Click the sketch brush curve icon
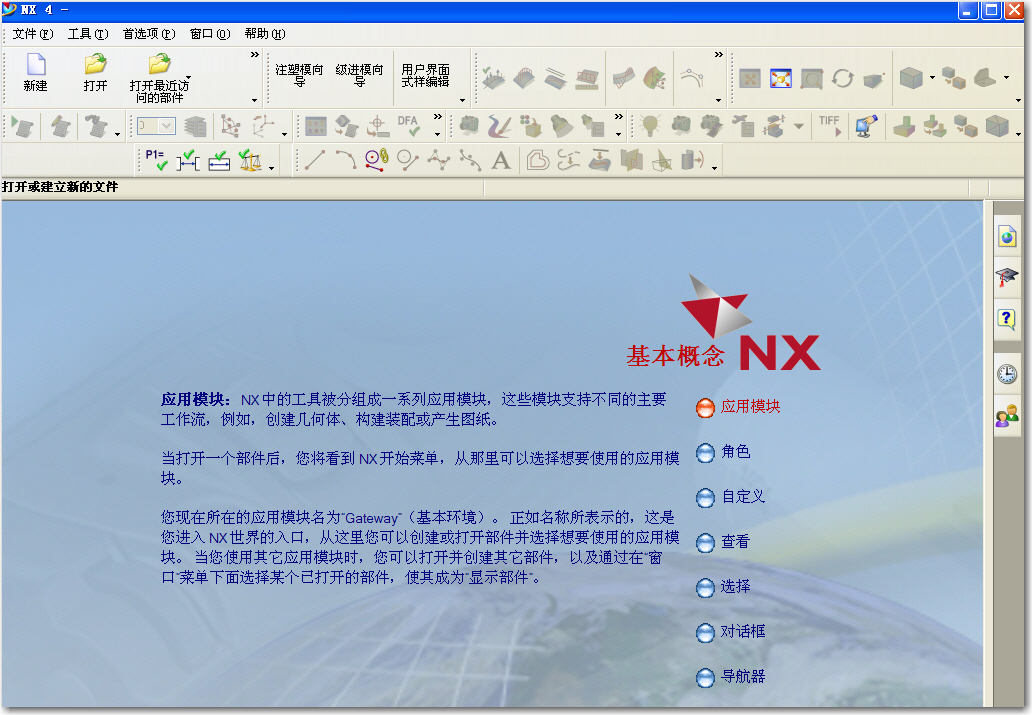The width and height of the screenshot is (1032, 715). pyautogui.click(x=500, y=126)
